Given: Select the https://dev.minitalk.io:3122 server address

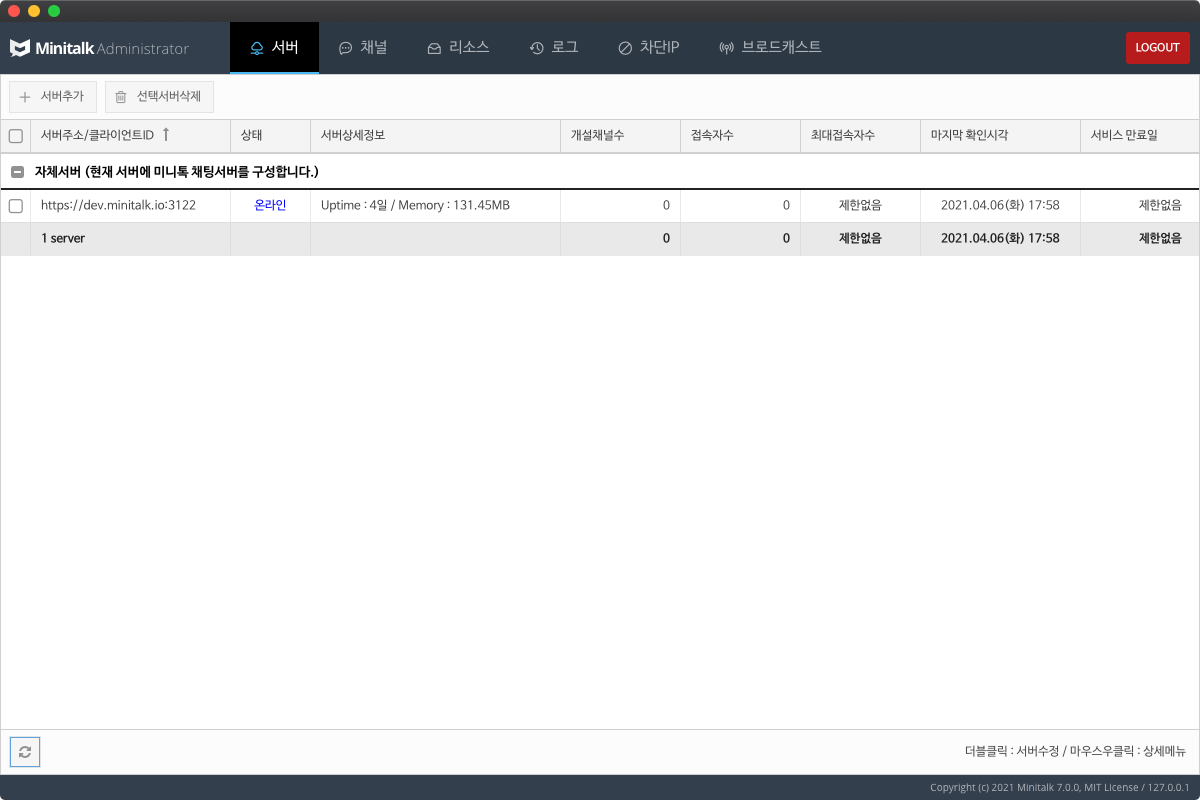Looking at the screenshot, I should (118, 205).
